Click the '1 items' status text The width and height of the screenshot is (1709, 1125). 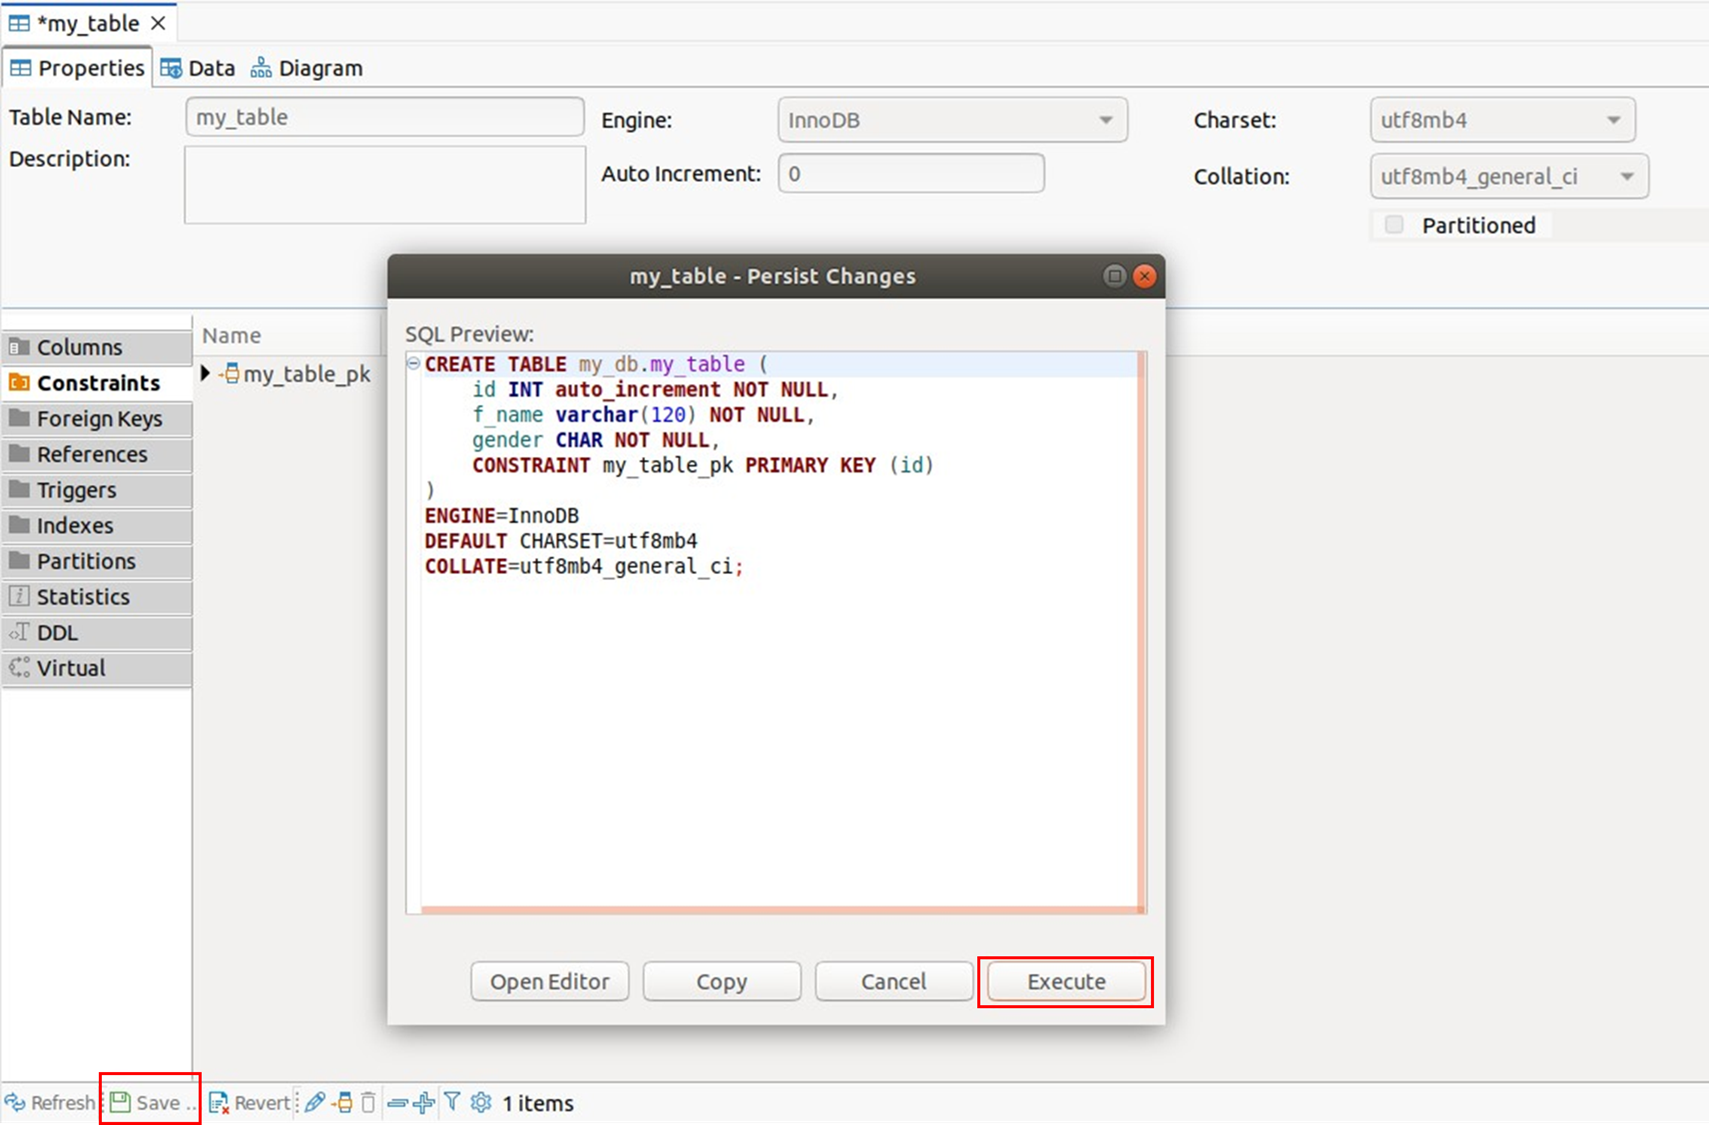click(538, 1103)
